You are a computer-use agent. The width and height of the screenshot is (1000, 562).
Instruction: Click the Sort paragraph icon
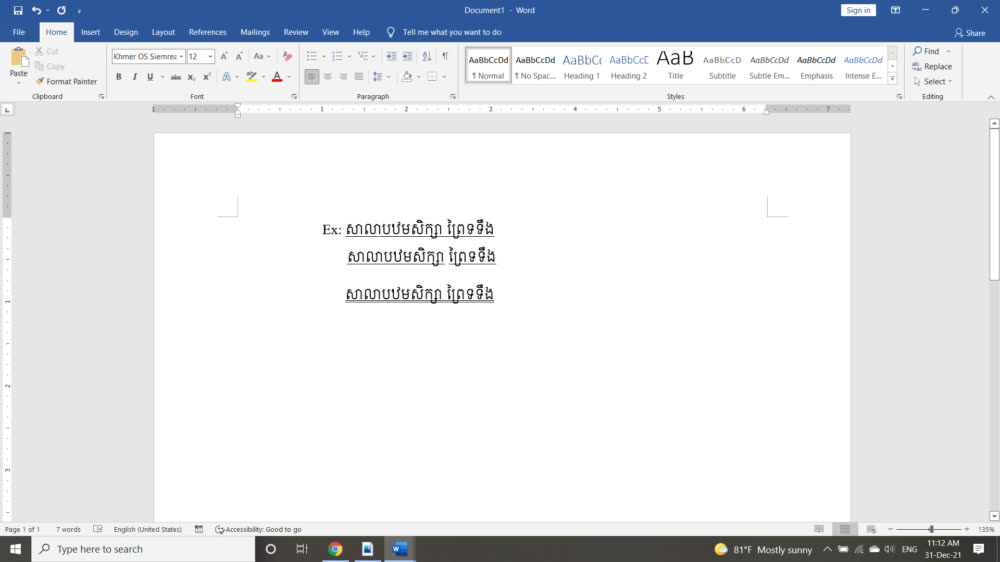tap(427, 57)
